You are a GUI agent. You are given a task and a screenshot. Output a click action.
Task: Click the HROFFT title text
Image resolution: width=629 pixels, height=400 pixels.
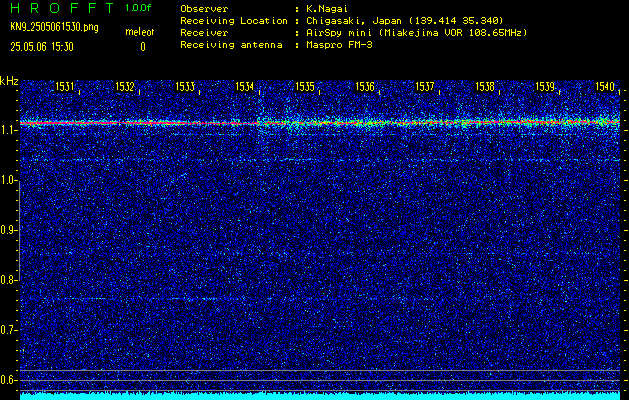tap(62, 8)
